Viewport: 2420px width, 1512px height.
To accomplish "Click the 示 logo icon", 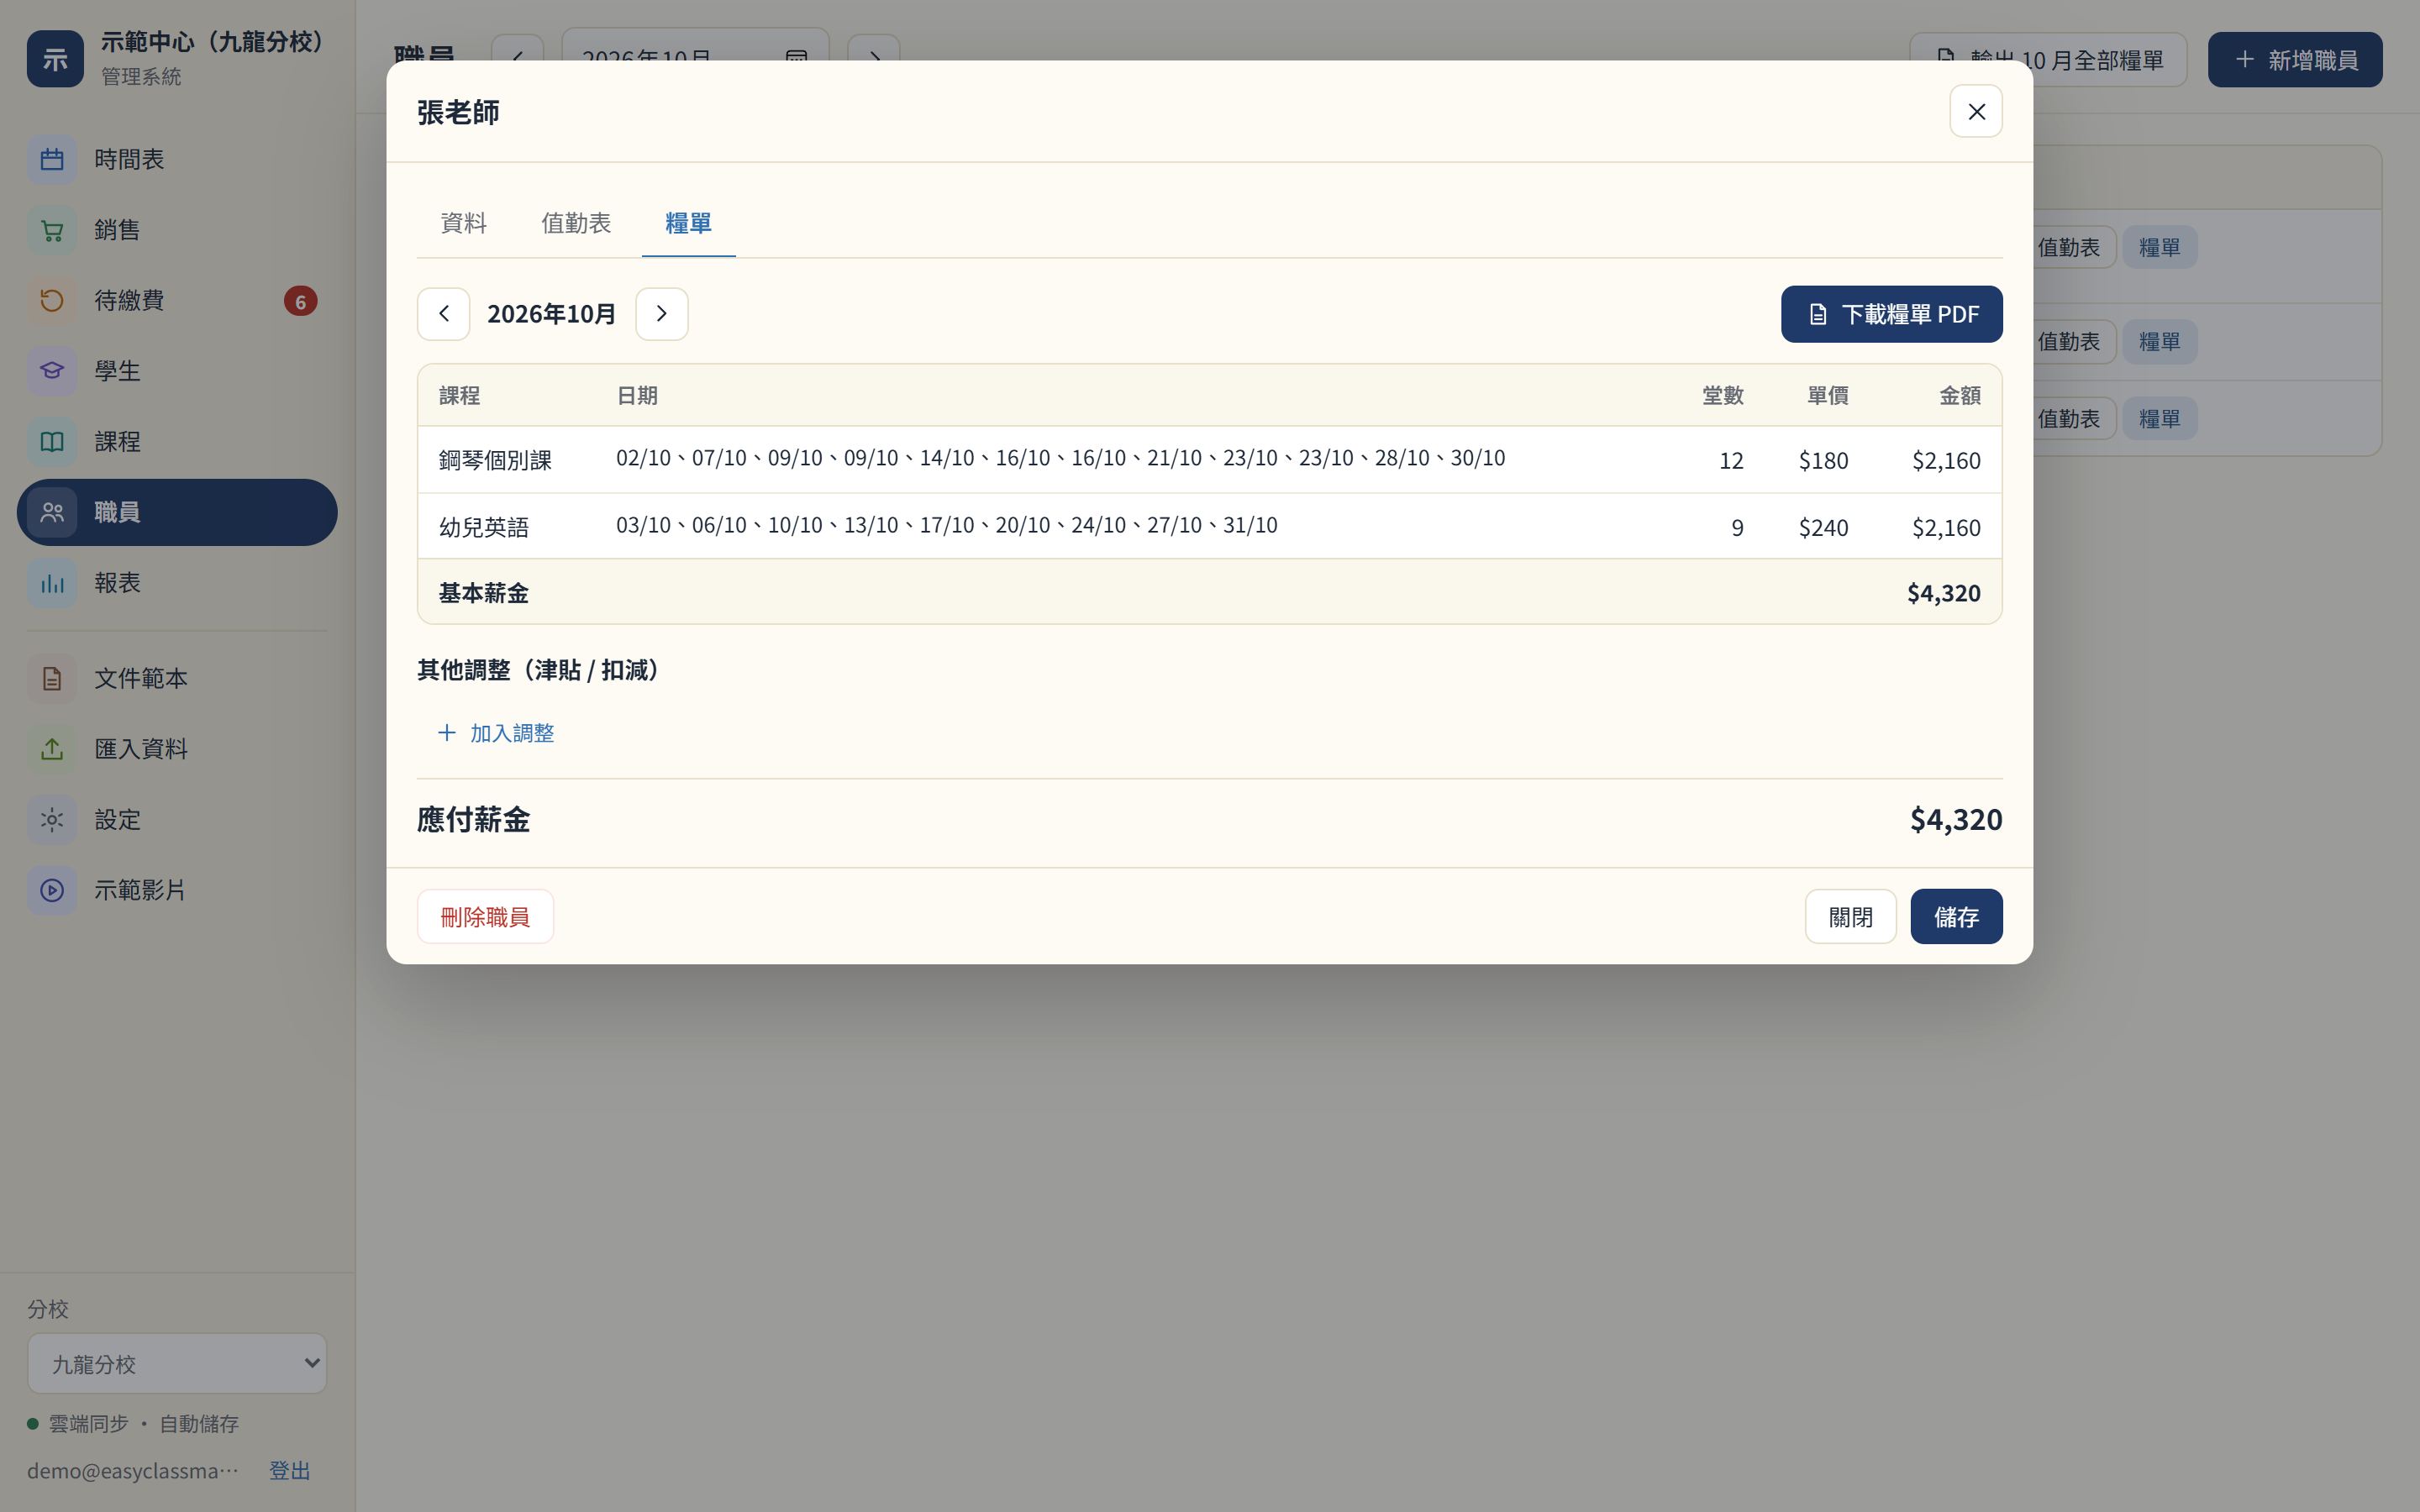I will (x=55, y=59).
